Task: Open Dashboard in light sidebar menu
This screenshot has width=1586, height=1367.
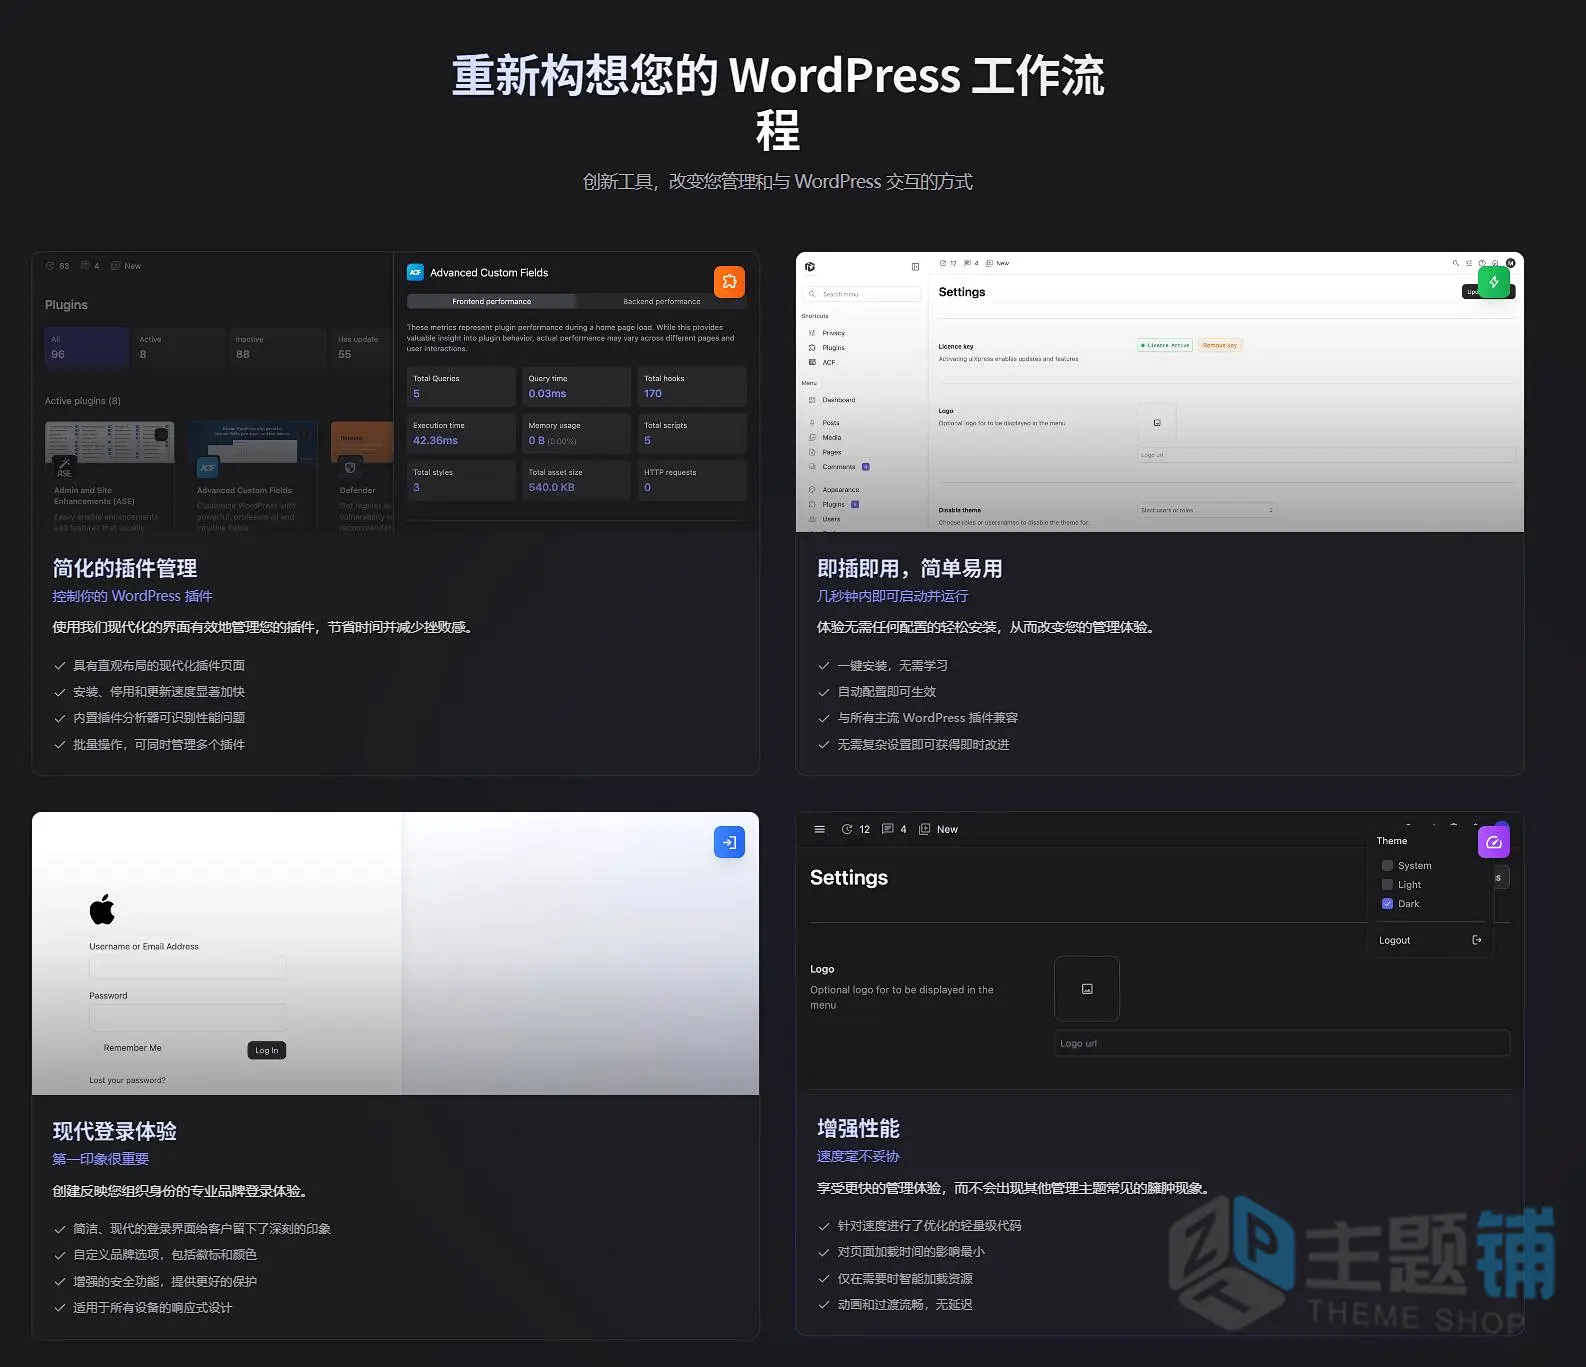Action: pos(838,400)
